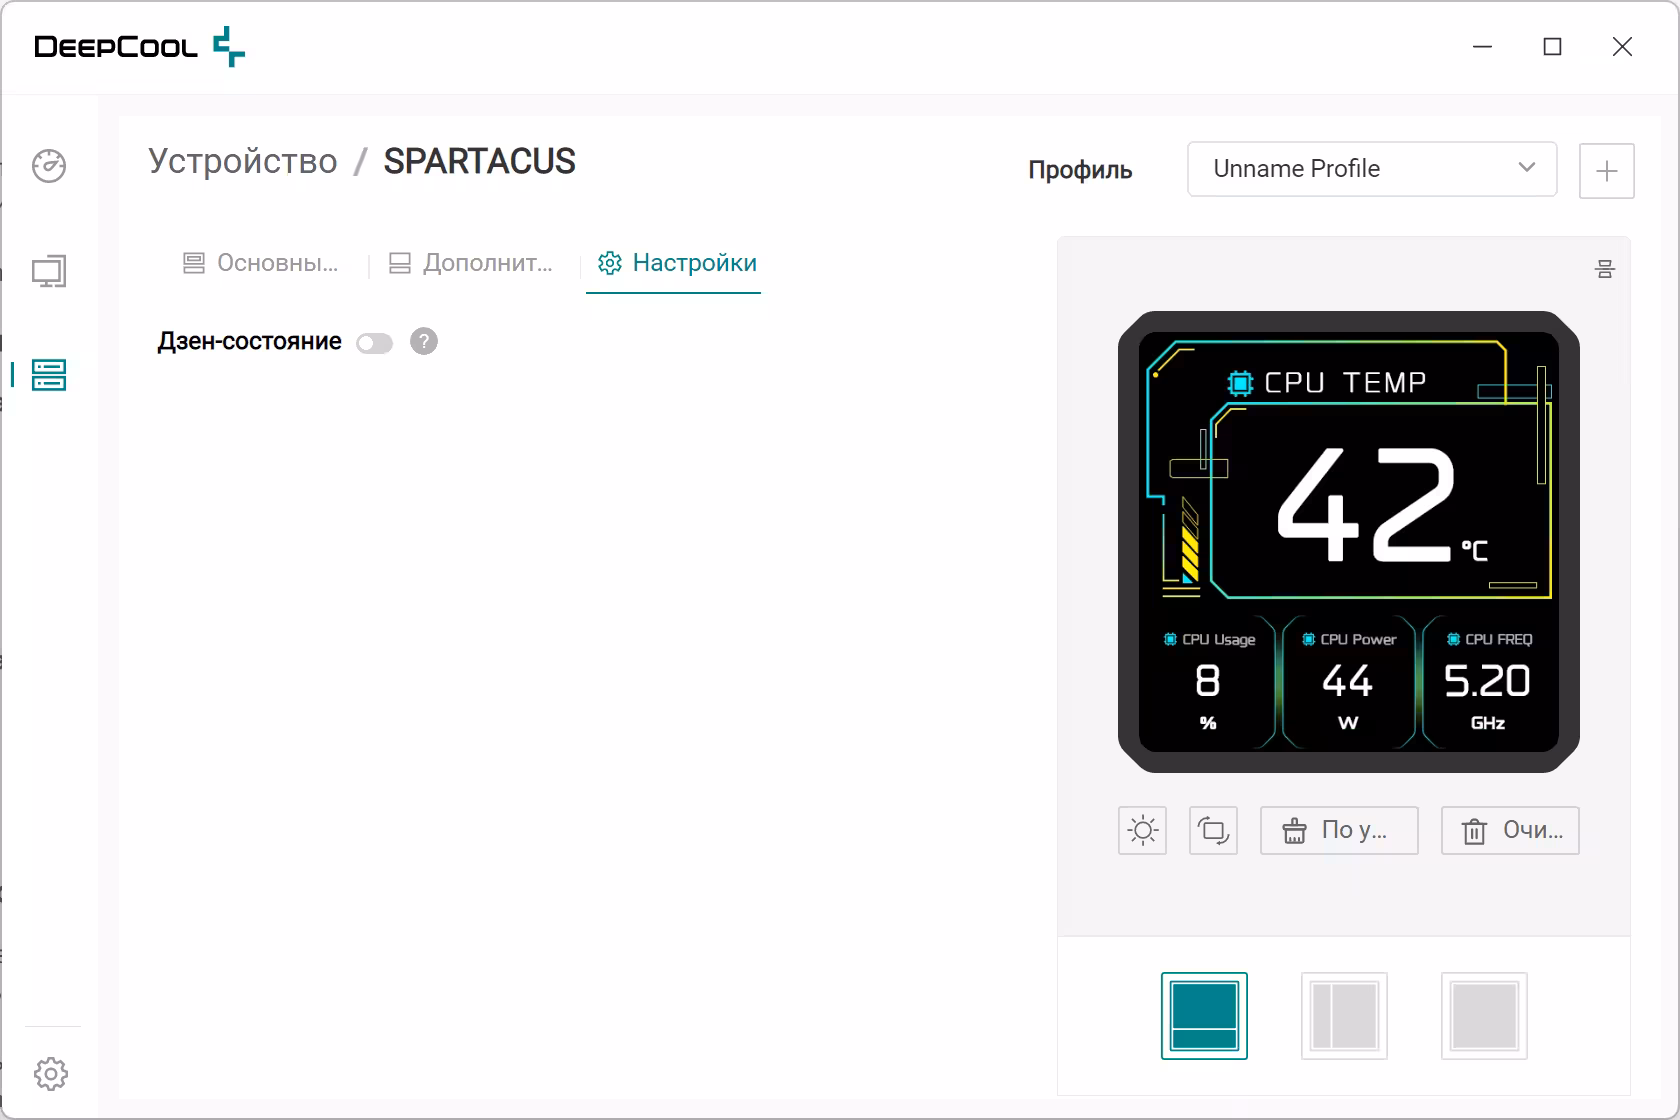Click the DeepCool logo
The height and width of the screenshot is (1120, 1680).
[x=140, y=47]
